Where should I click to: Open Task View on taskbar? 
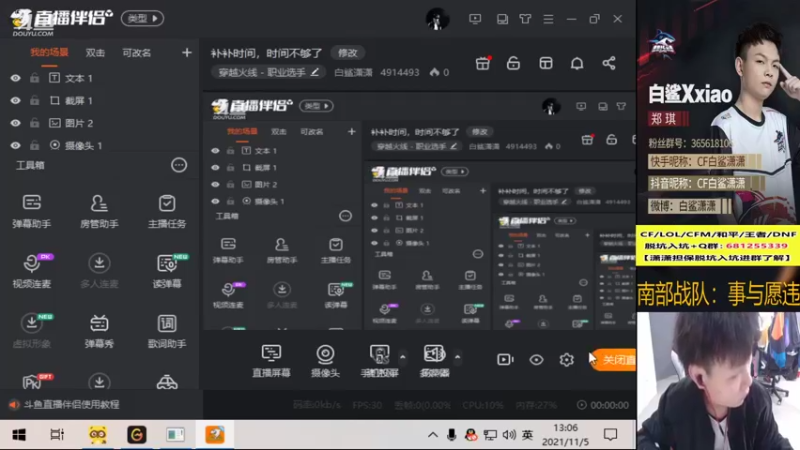click(57, 435)
